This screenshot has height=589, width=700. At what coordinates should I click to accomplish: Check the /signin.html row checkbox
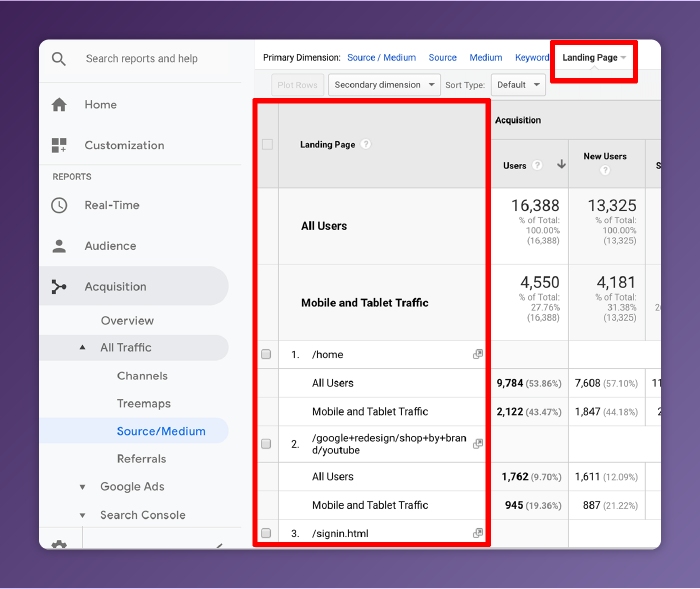tap(266, 533)
